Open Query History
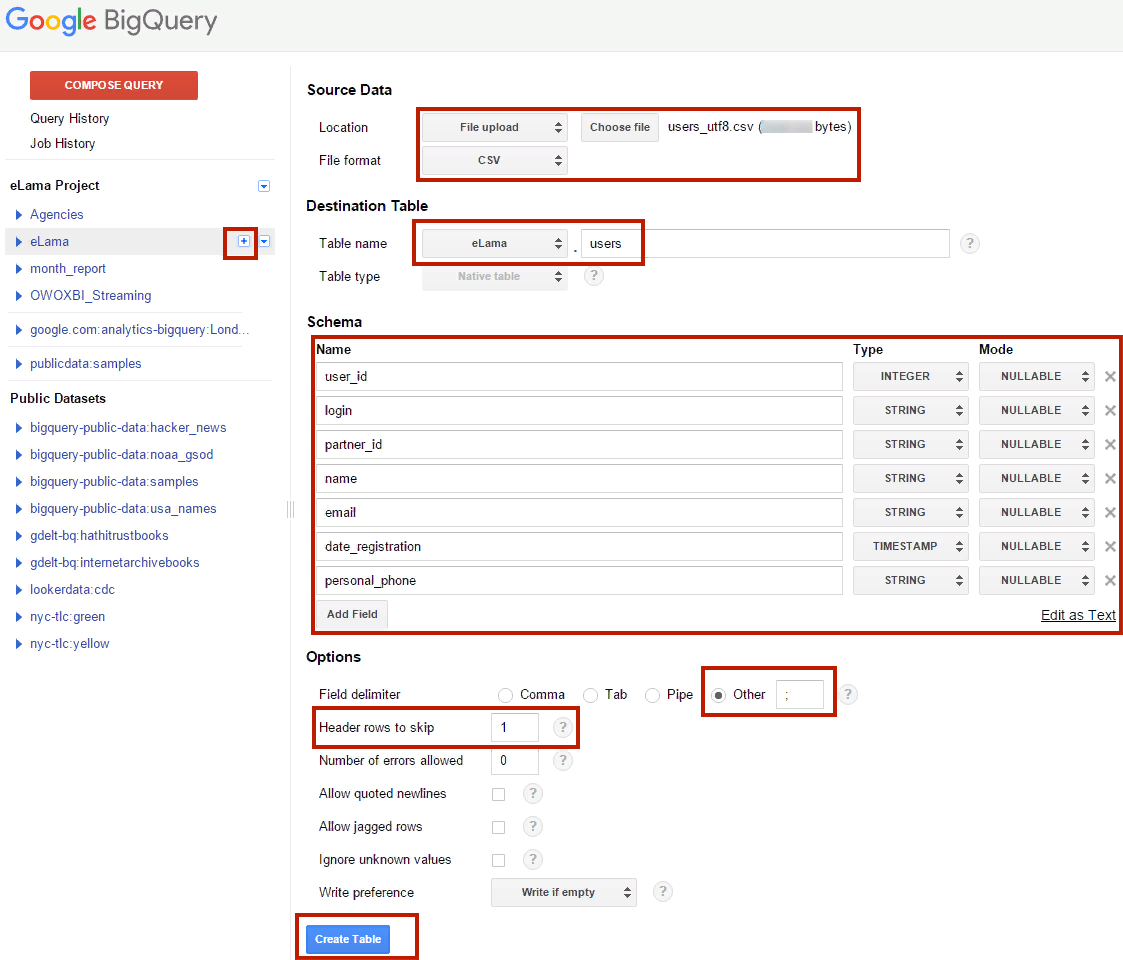 pos(69,118)
